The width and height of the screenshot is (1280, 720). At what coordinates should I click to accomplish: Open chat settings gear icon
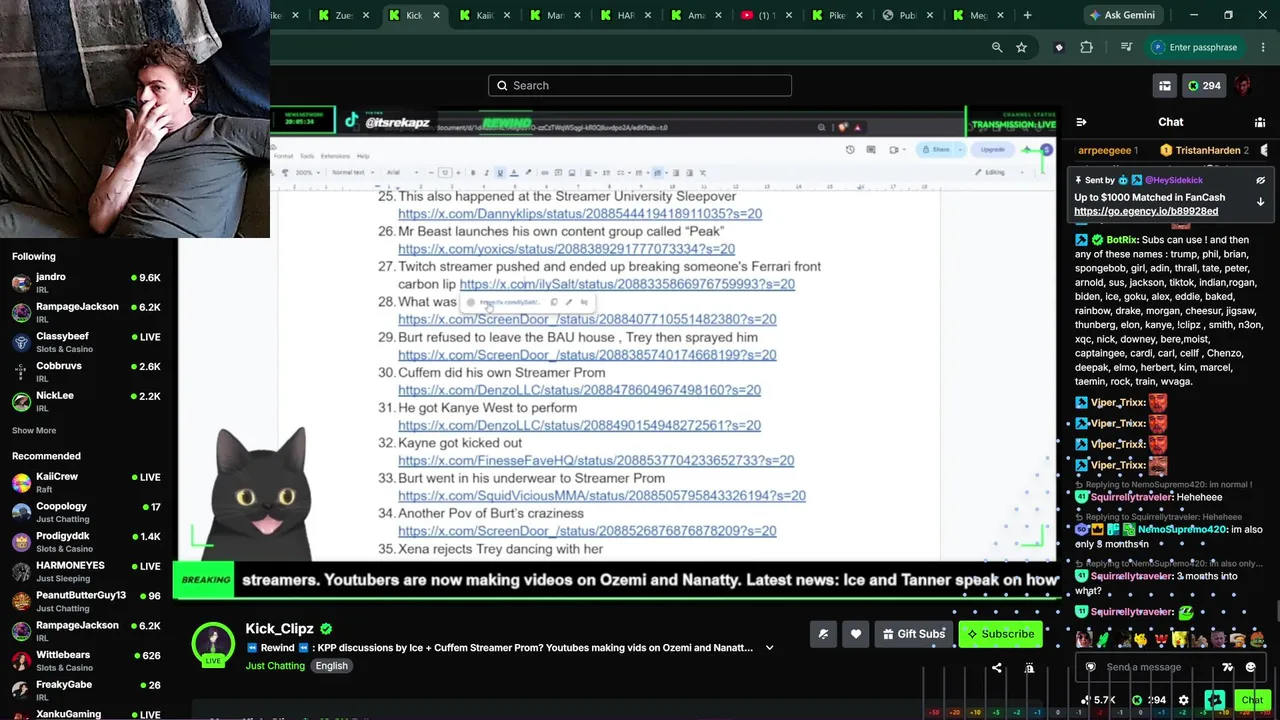coord(1184,701)
